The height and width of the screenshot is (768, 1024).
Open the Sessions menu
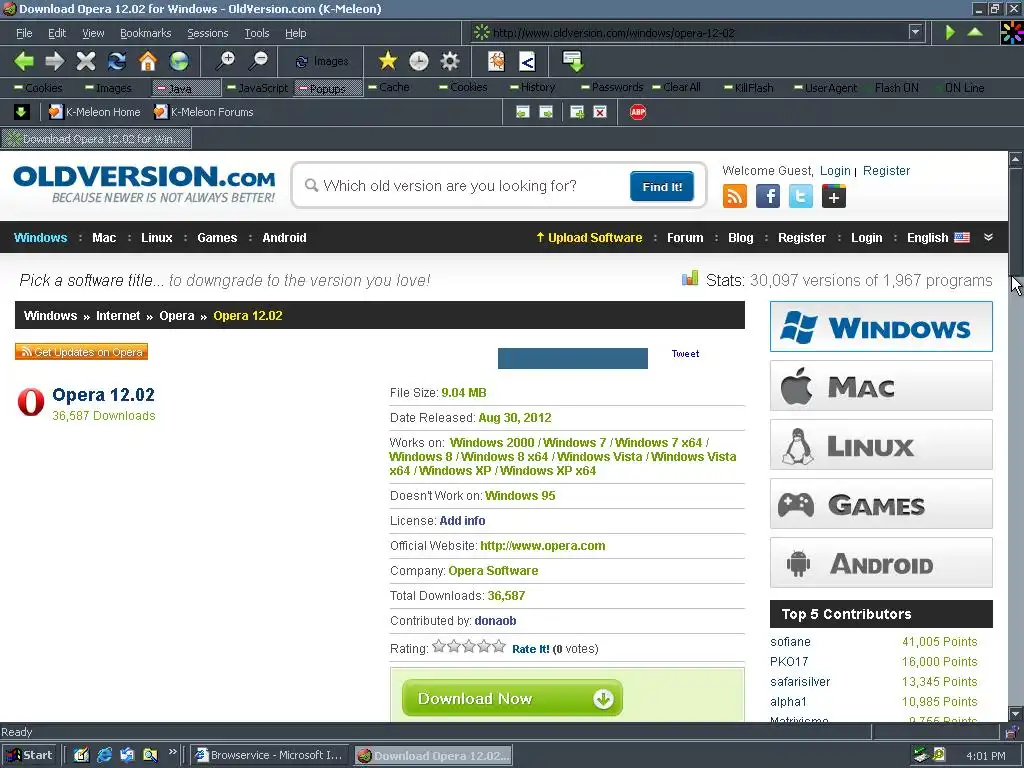pyautogui.click(x=208, y=33)
